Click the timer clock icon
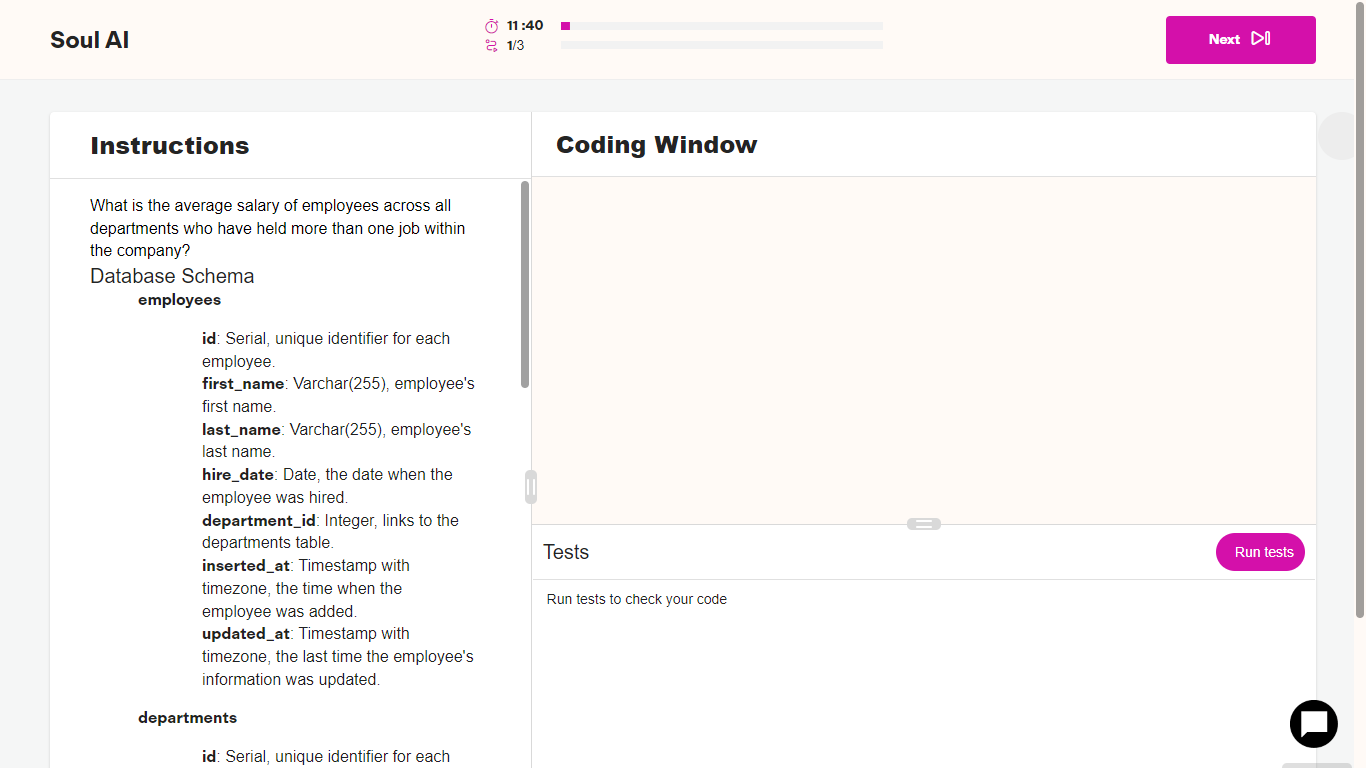This screenshot has width=1366, height=768. [491, 26]
